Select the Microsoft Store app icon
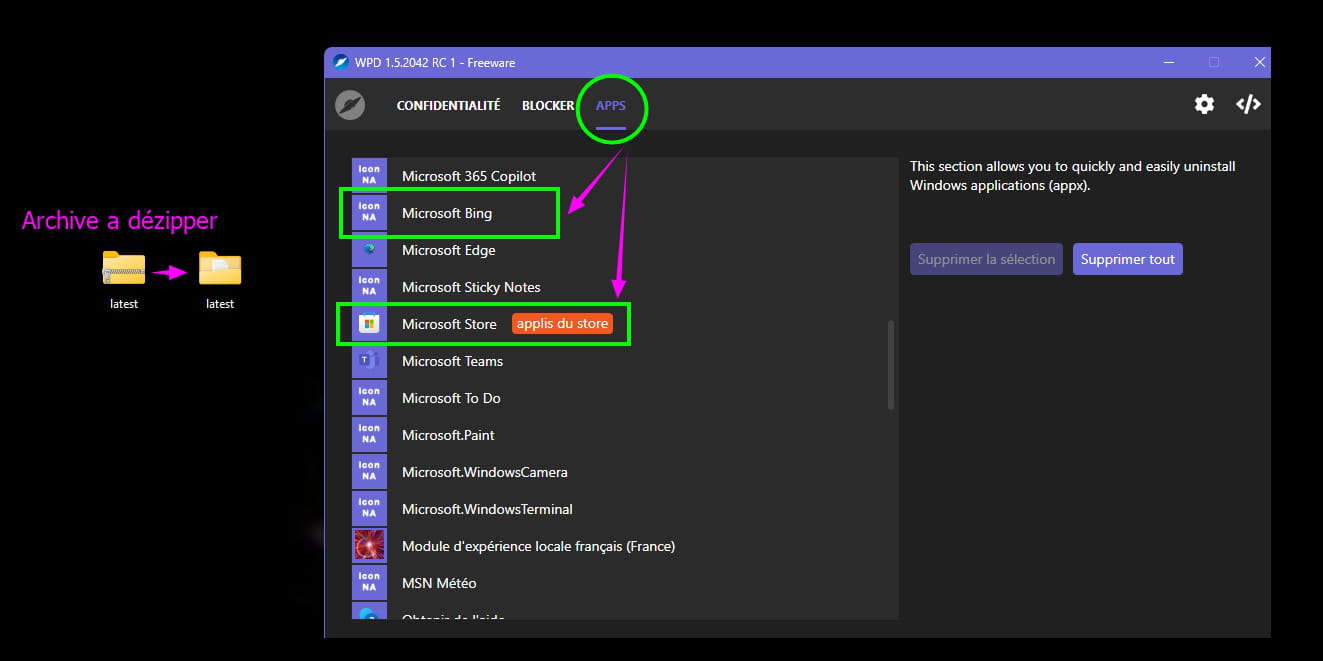The width and height of the screenshot is (1323, 661). 369,324
